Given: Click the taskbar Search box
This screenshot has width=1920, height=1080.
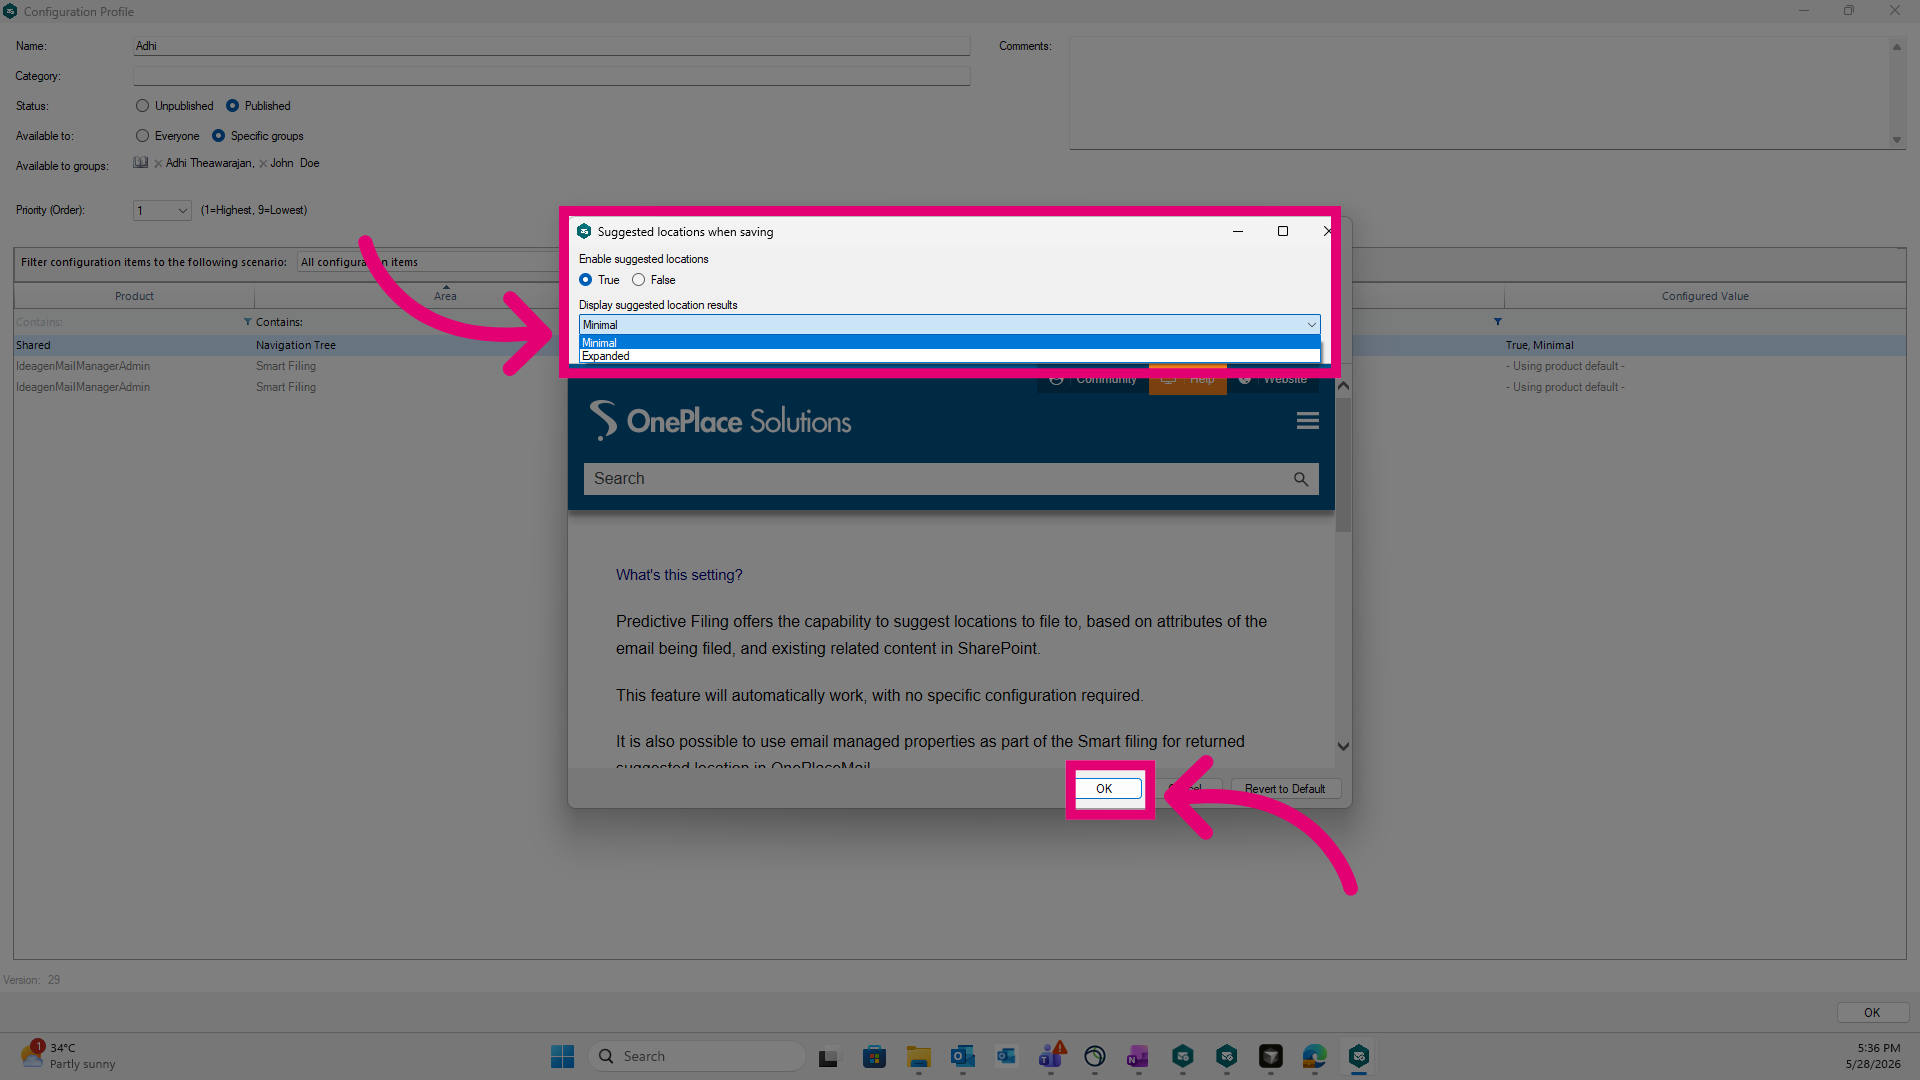Looking at the screenshot, I should point(697,1056).
